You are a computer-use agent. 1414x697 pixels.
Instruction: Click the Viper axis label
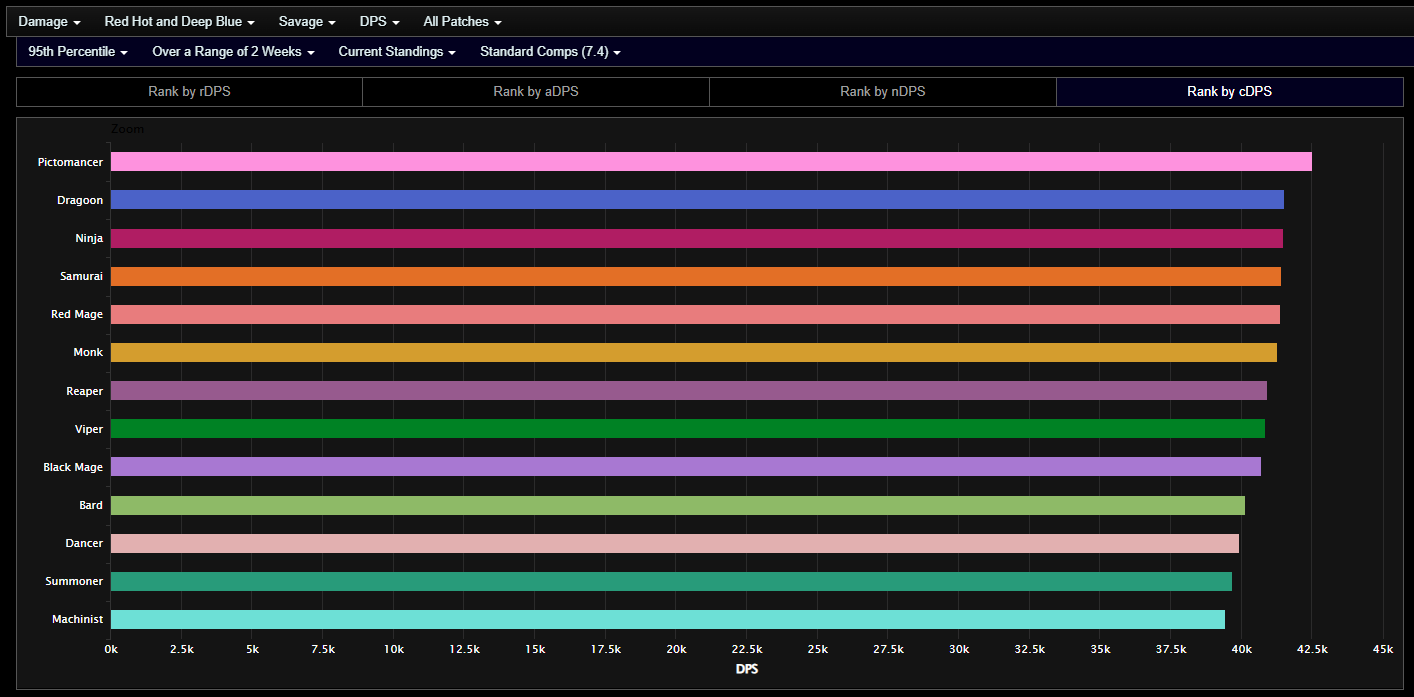point(89,429)
